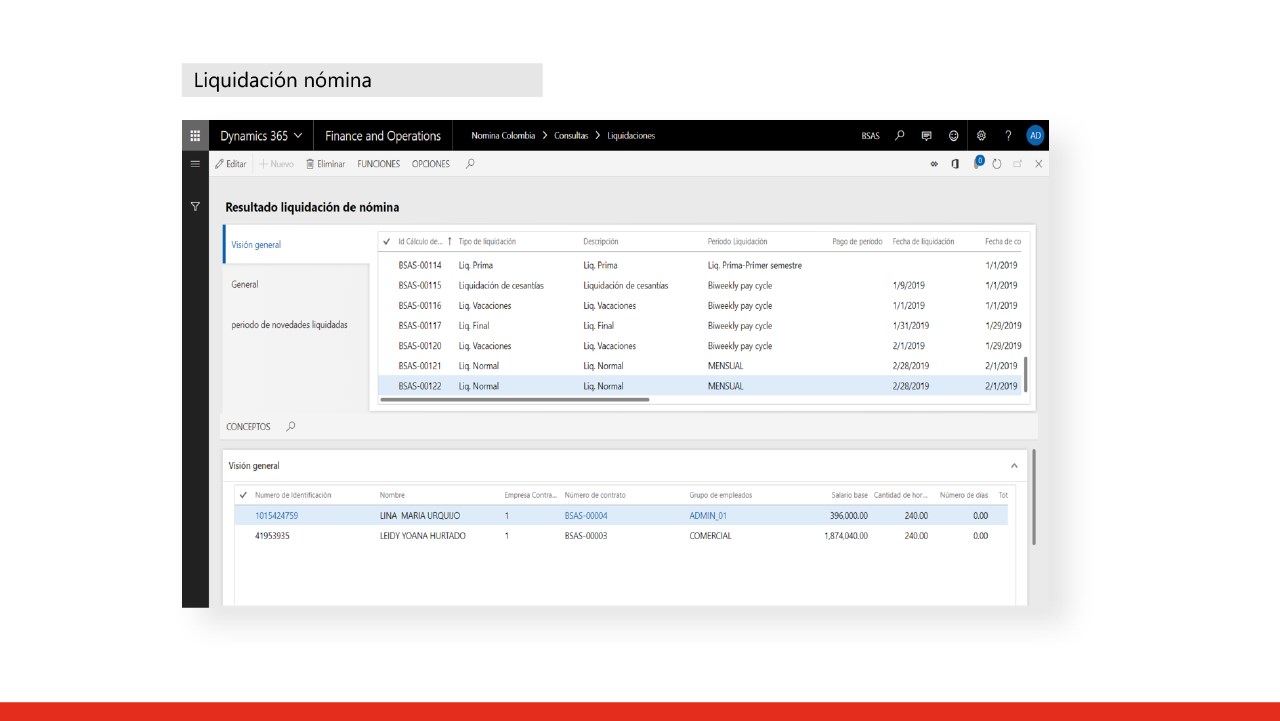
Task: Collapse the lower Visión general section
Action: (x=1014, y=465)
